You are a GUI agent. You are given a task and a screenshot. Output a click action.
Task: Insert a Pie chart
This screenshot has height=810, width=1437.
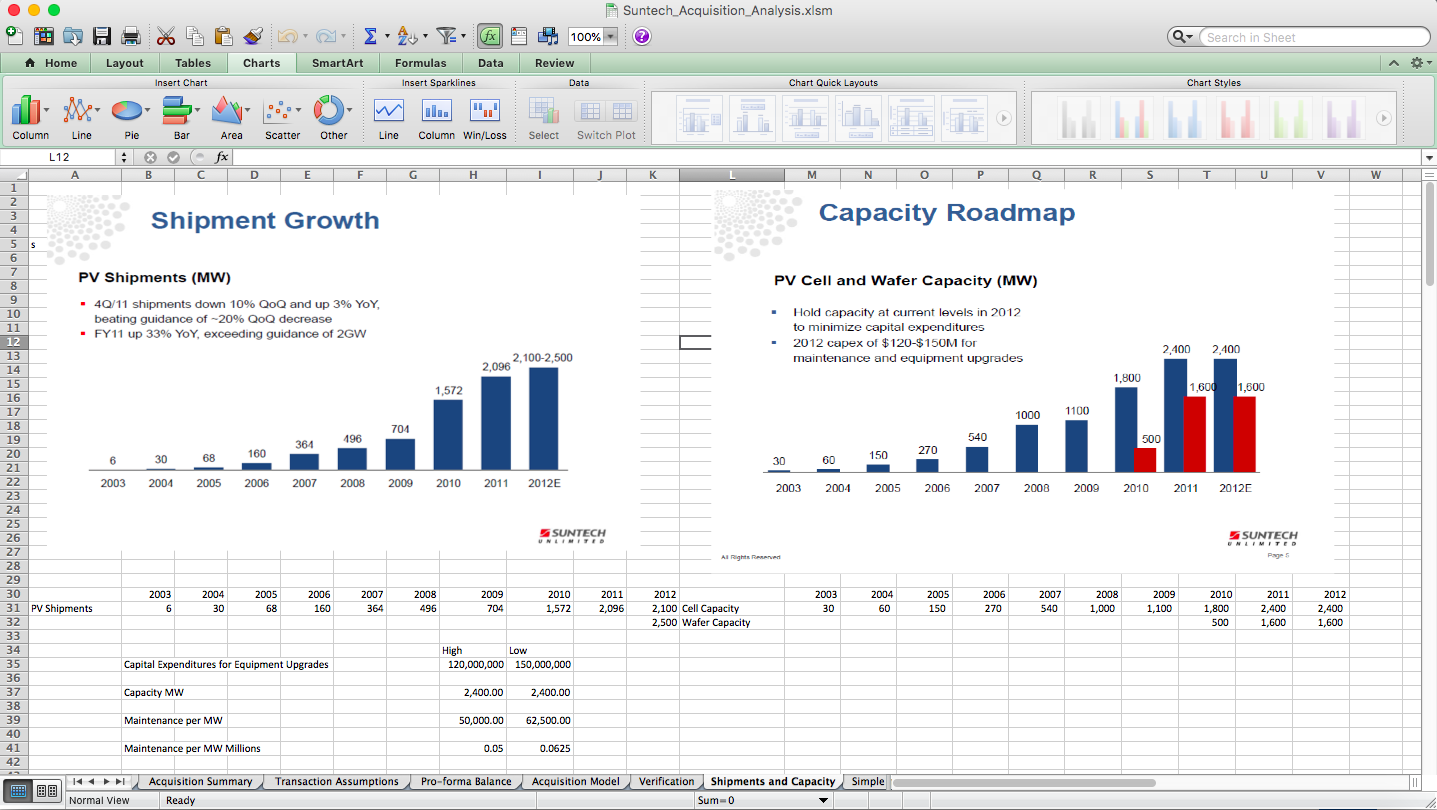coord(128,113)
